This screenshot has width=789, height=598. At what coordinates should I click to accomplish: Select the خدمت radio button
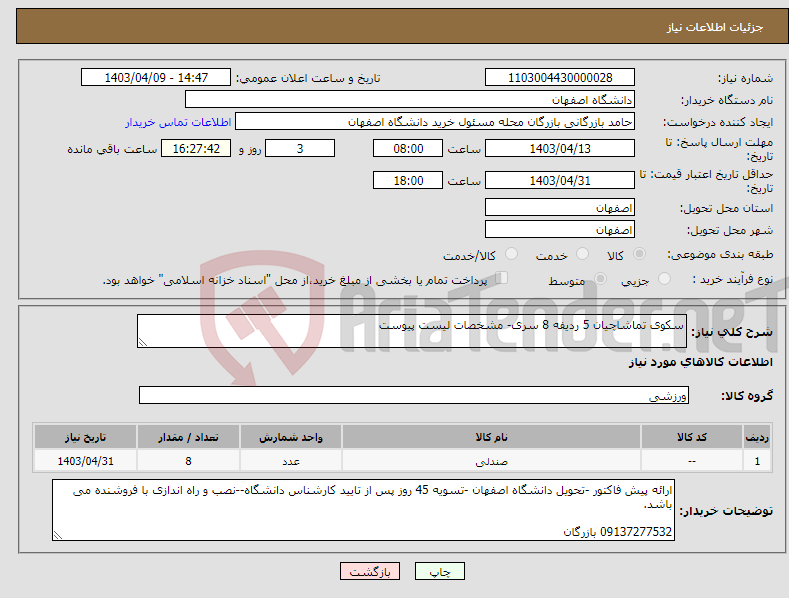point(582,254)
